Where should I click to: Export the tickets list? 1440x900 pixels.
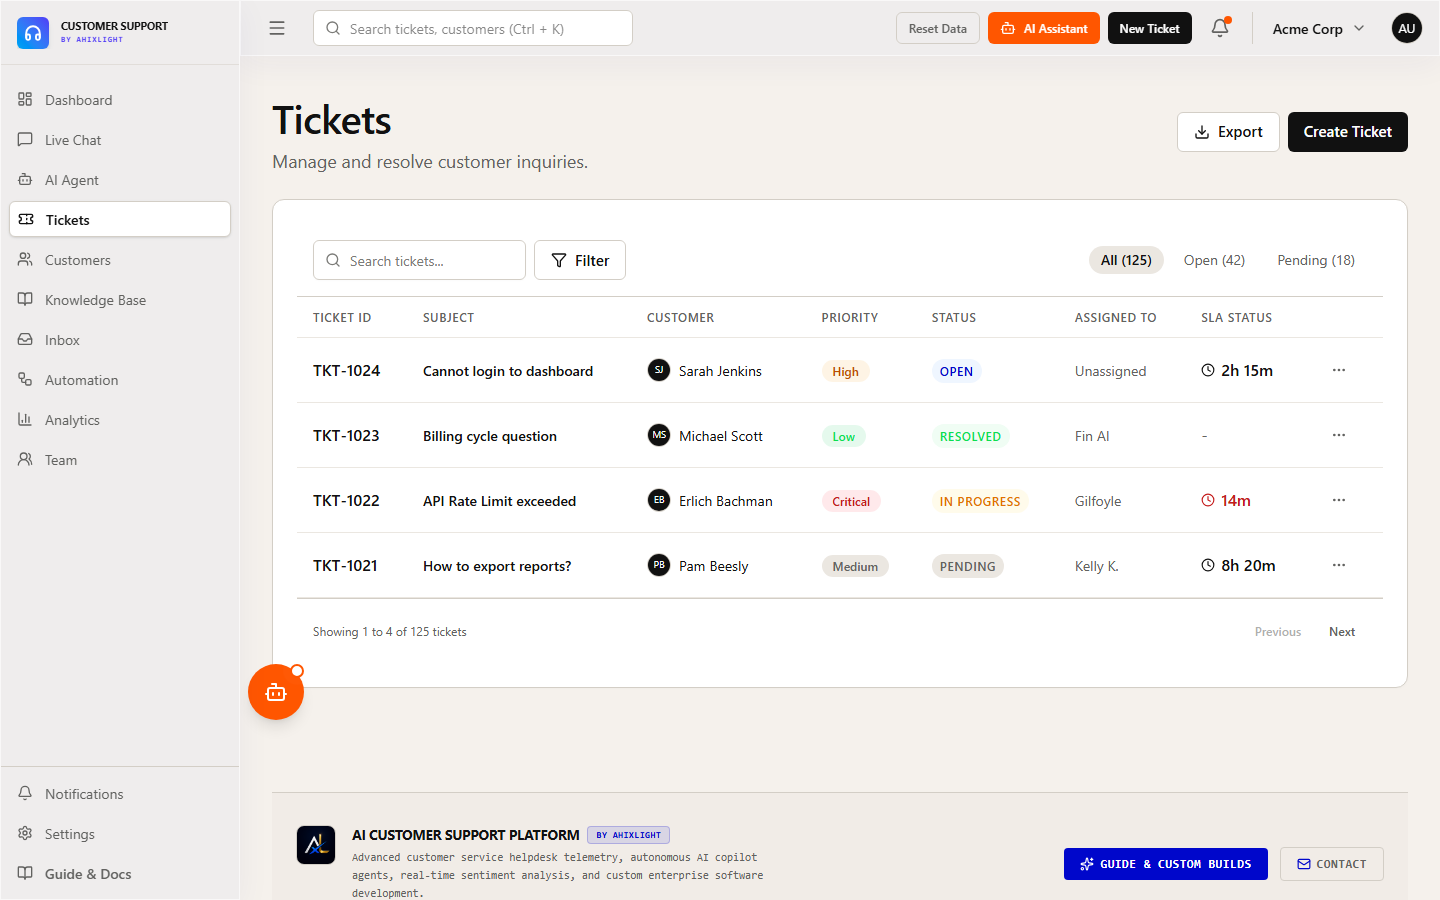pyautogui.click(x=1228, y=132)
